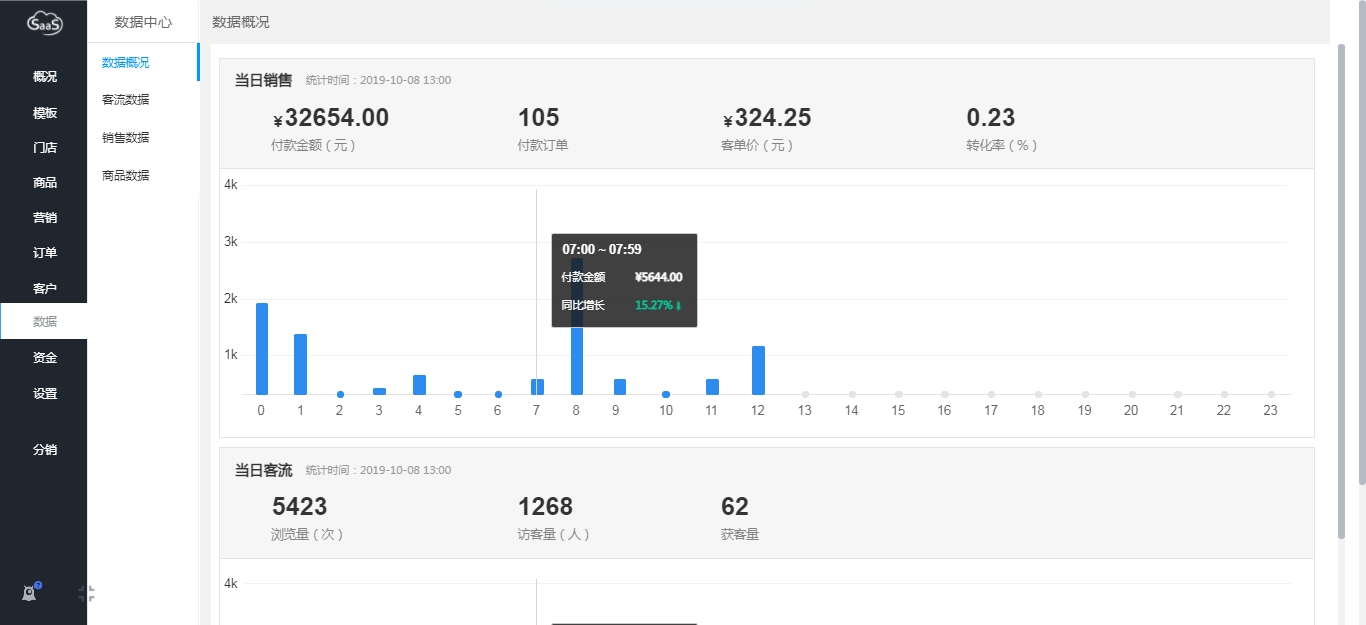Viewport: 1366px width, 625px height.
Task: Click the 数据概况 submenu link
Action: 126,63
